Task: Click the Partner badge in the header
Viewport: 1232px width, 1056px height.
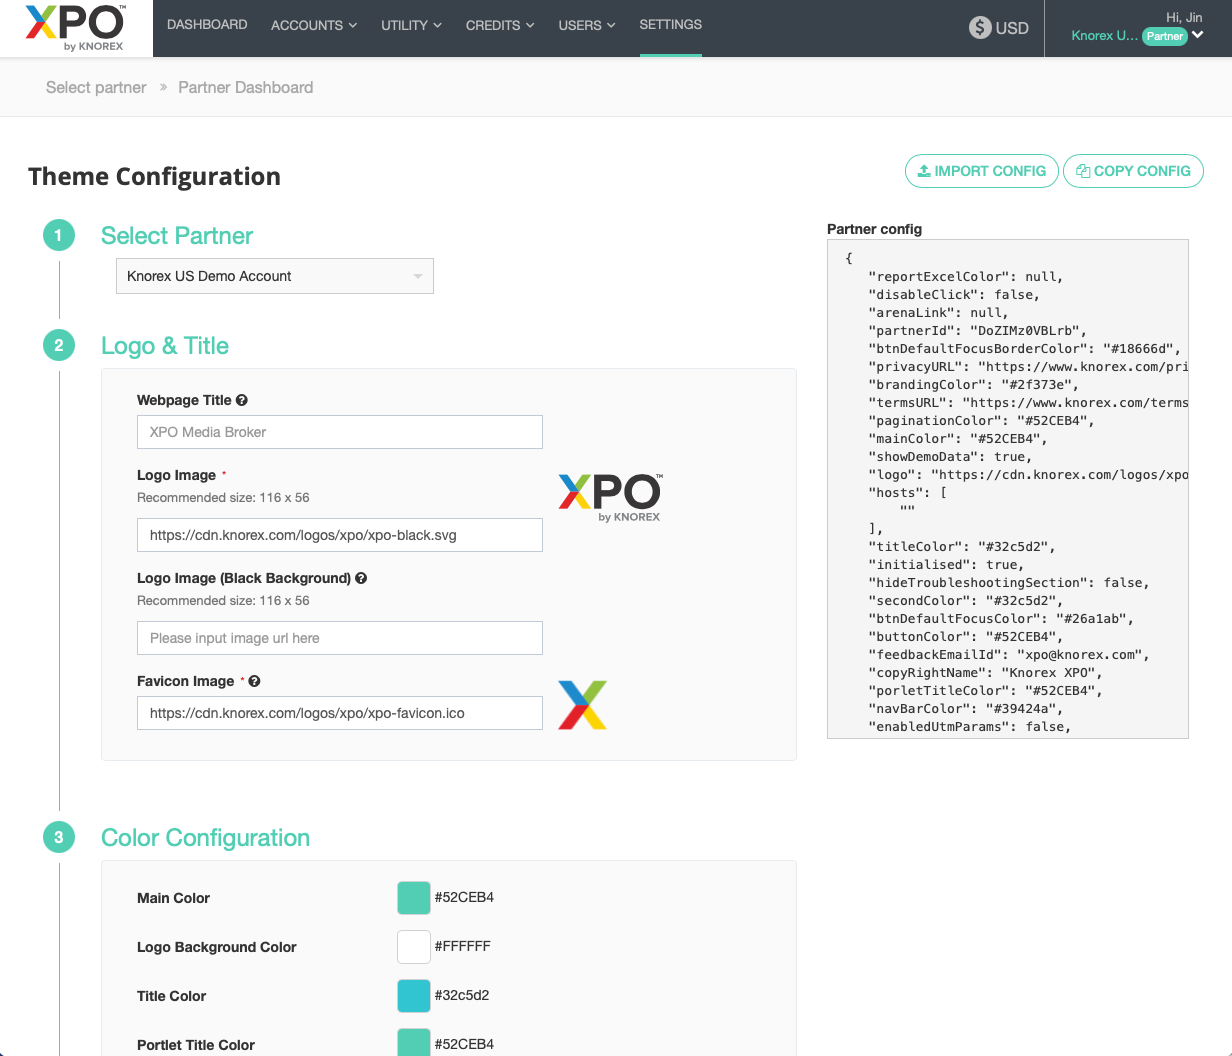Action: 1165,36
